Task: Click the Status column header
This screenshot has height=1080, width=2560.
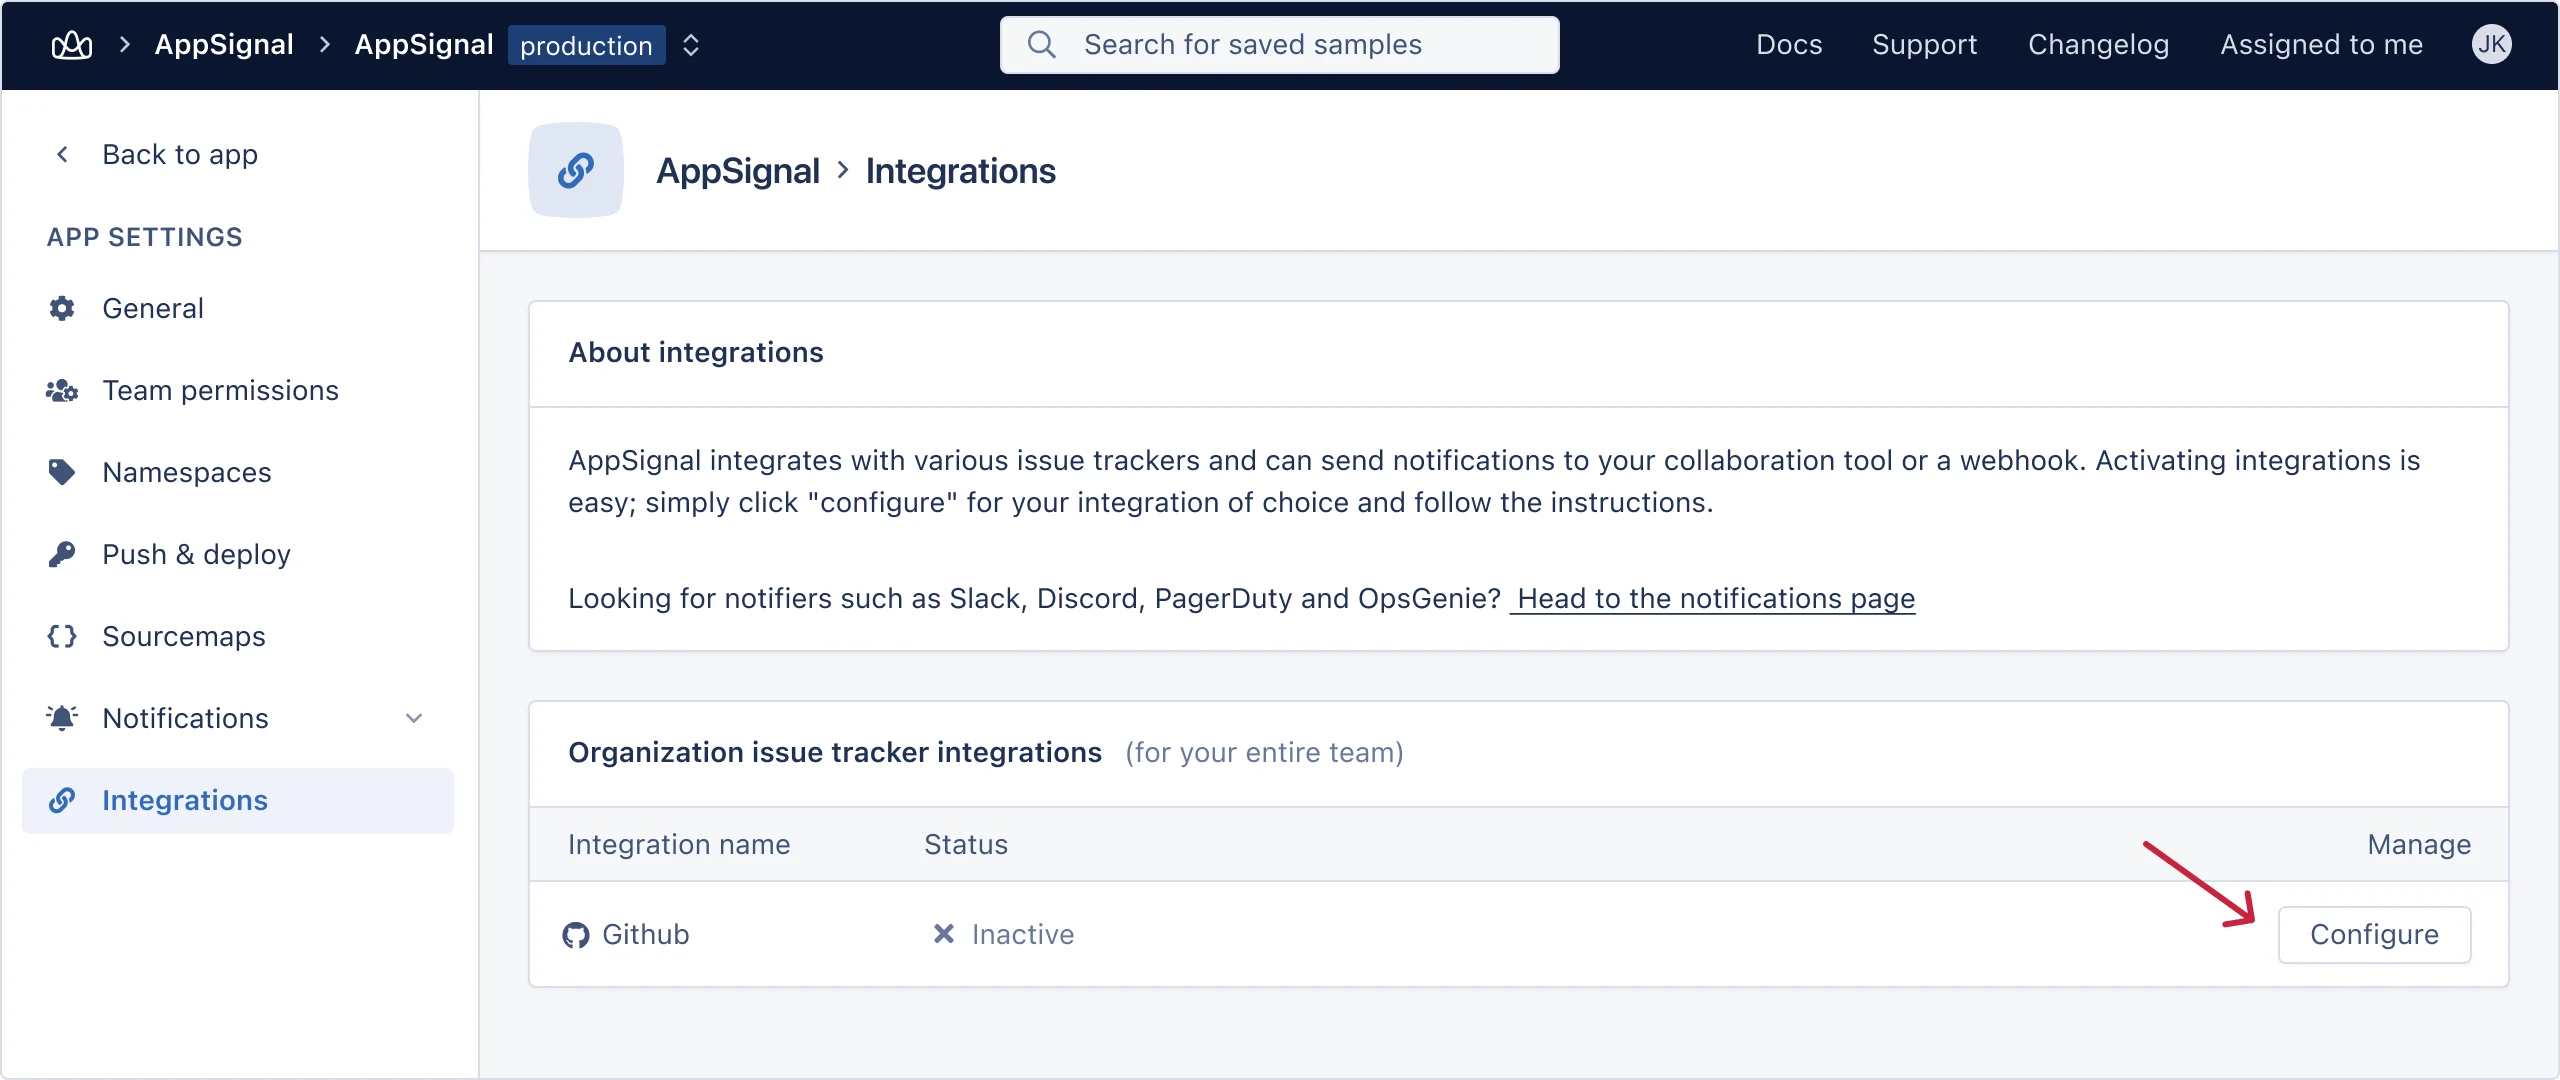Action: 966,845
